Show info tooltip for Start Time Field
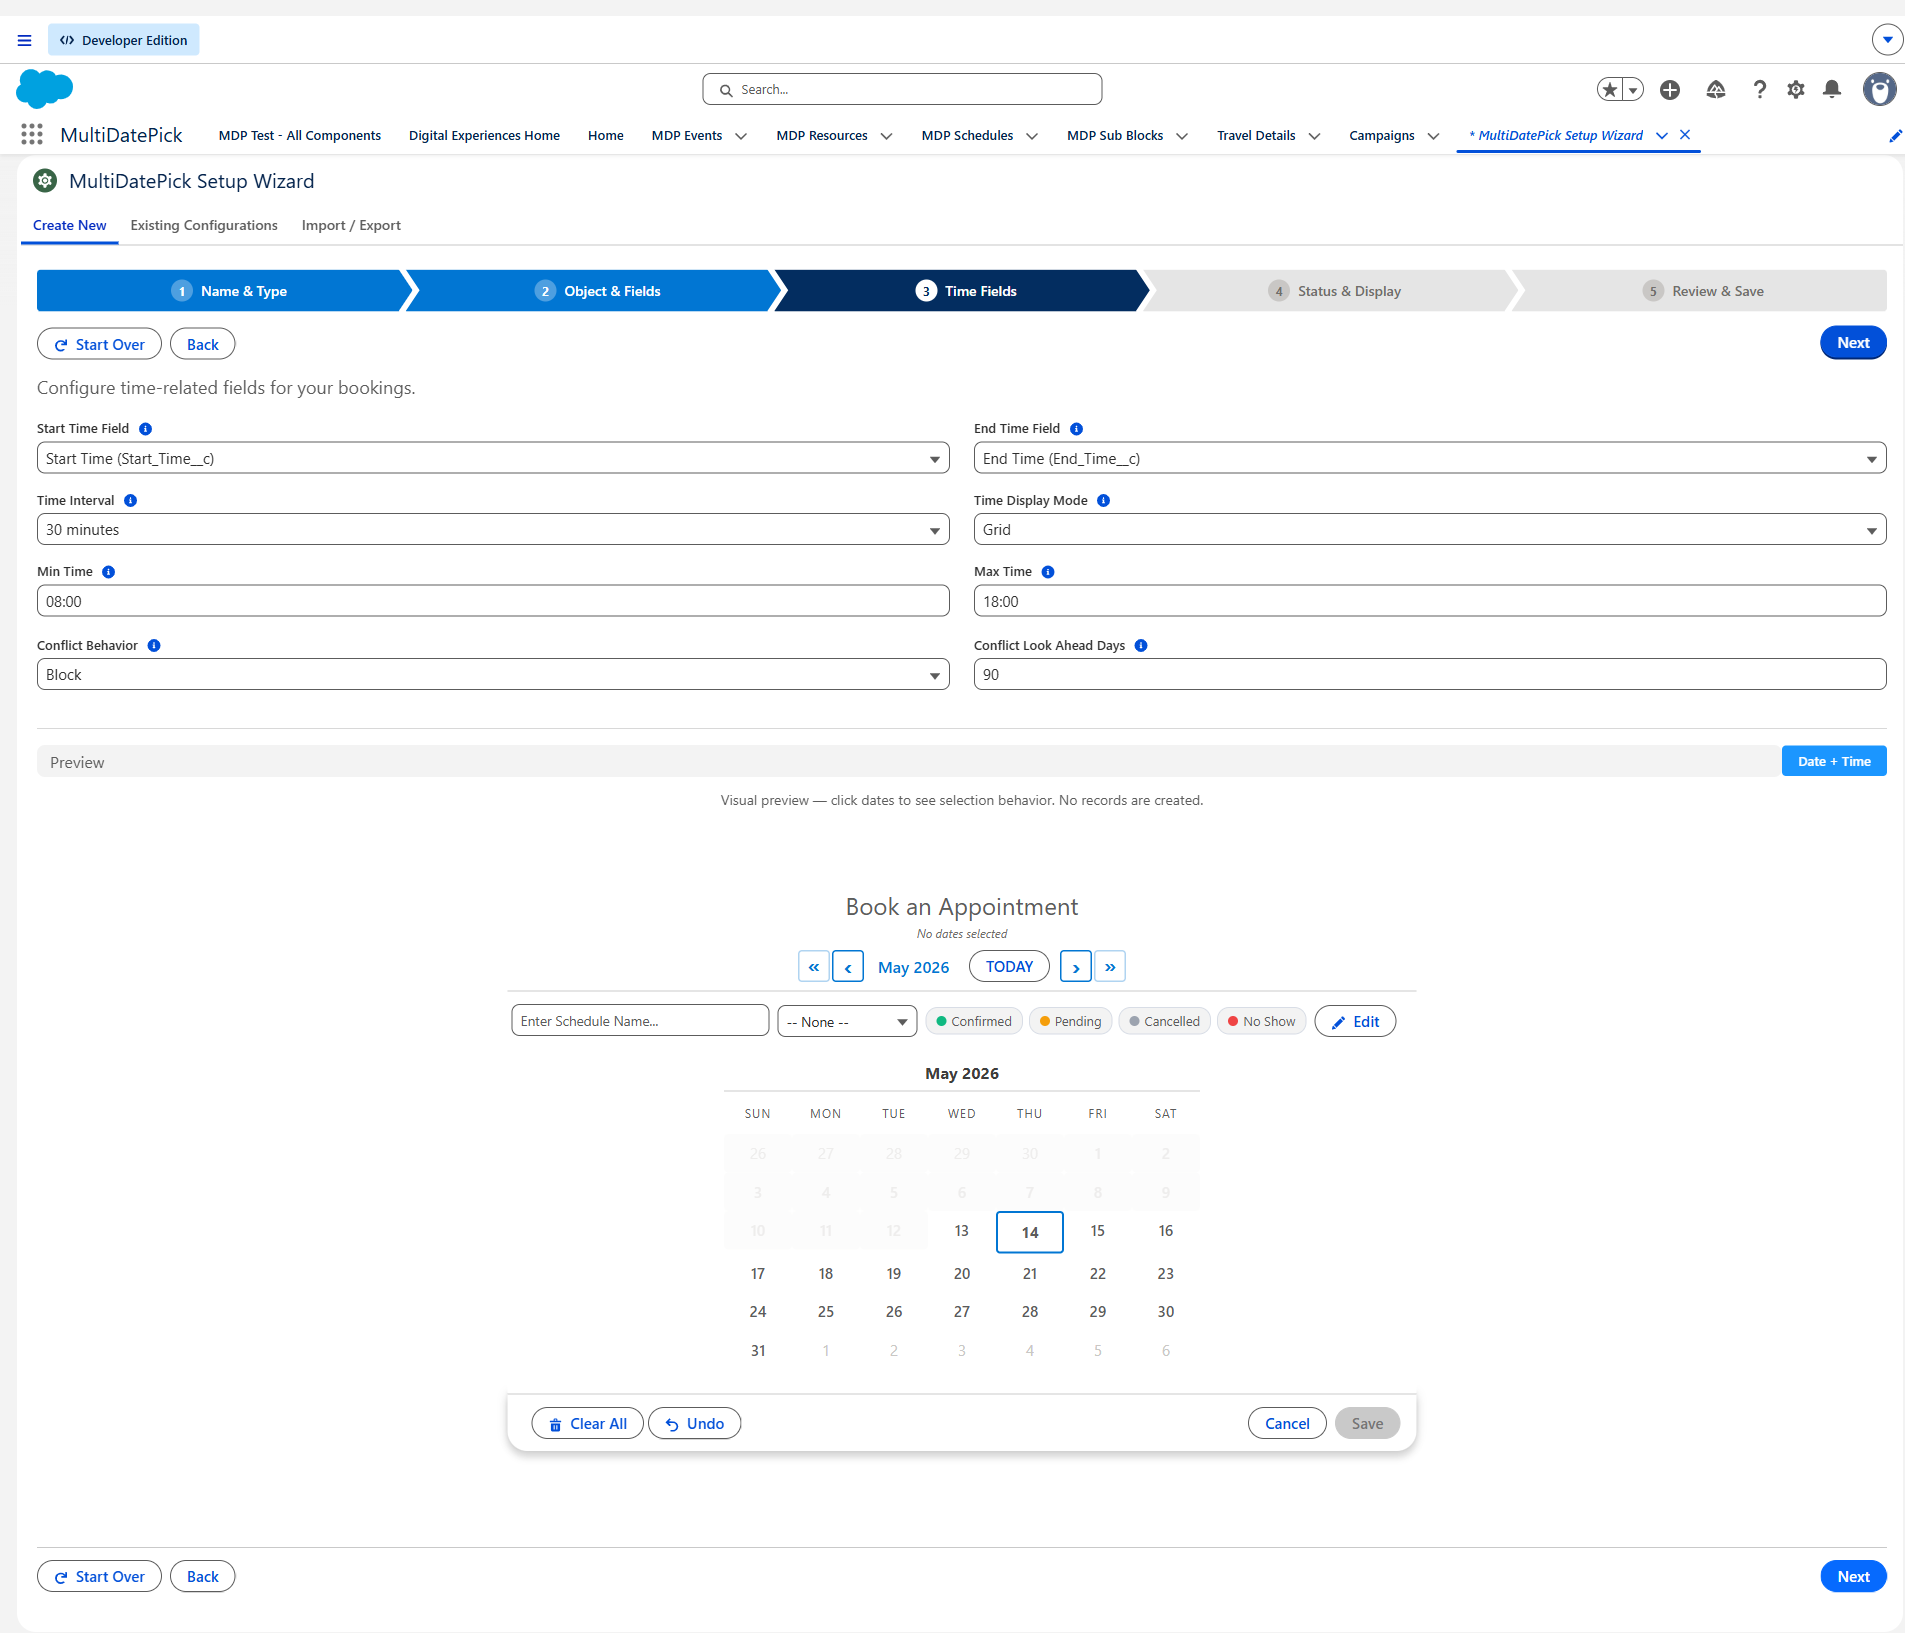The image size is (1905, 1633). pos(145,429)
